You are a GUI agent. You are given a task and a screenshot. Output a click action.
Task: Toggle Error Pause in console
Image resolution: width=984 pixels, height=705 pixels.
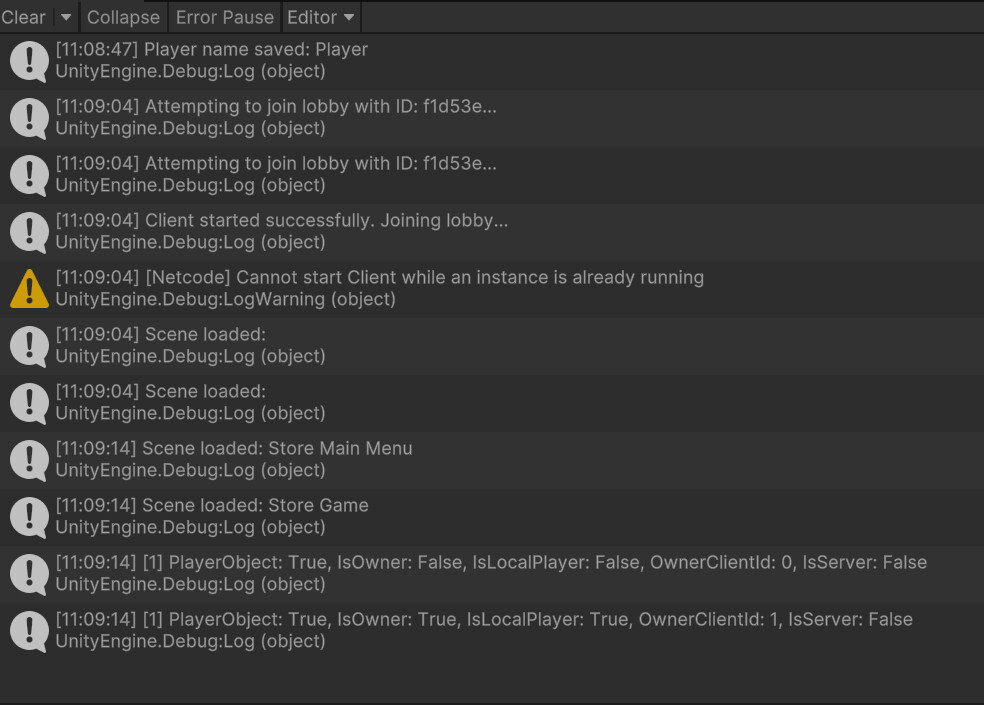click(224, 17)
